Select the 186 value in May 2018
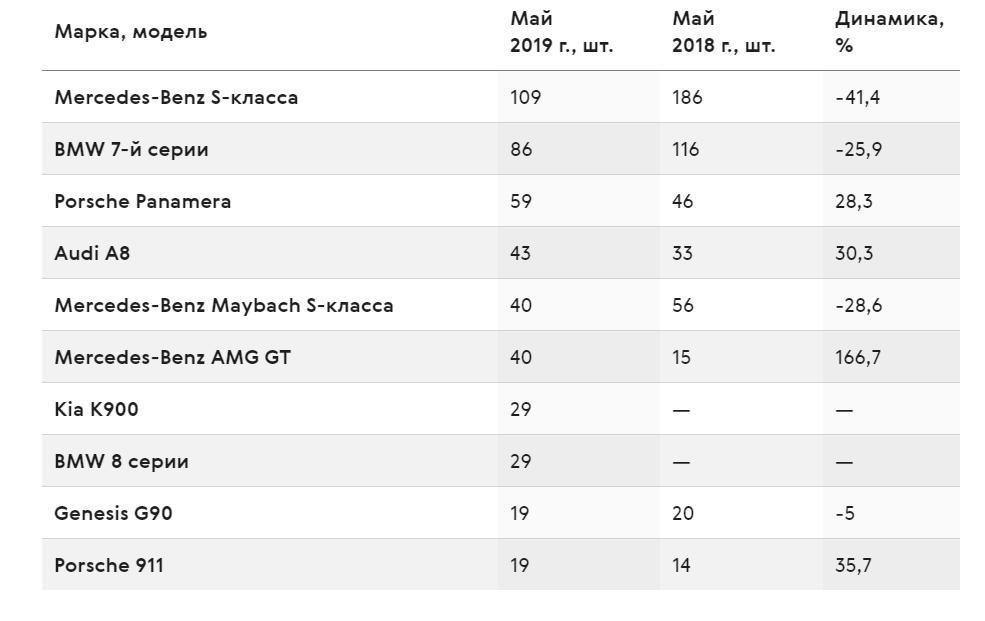This screenshot has height=621, width=985. [x=687, y=97]
